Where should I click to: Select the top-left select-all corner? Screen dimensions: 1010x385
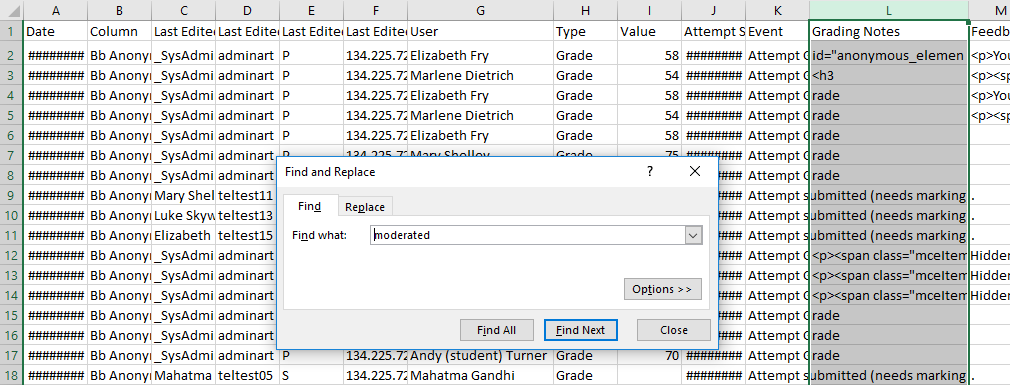click(12, 10)
